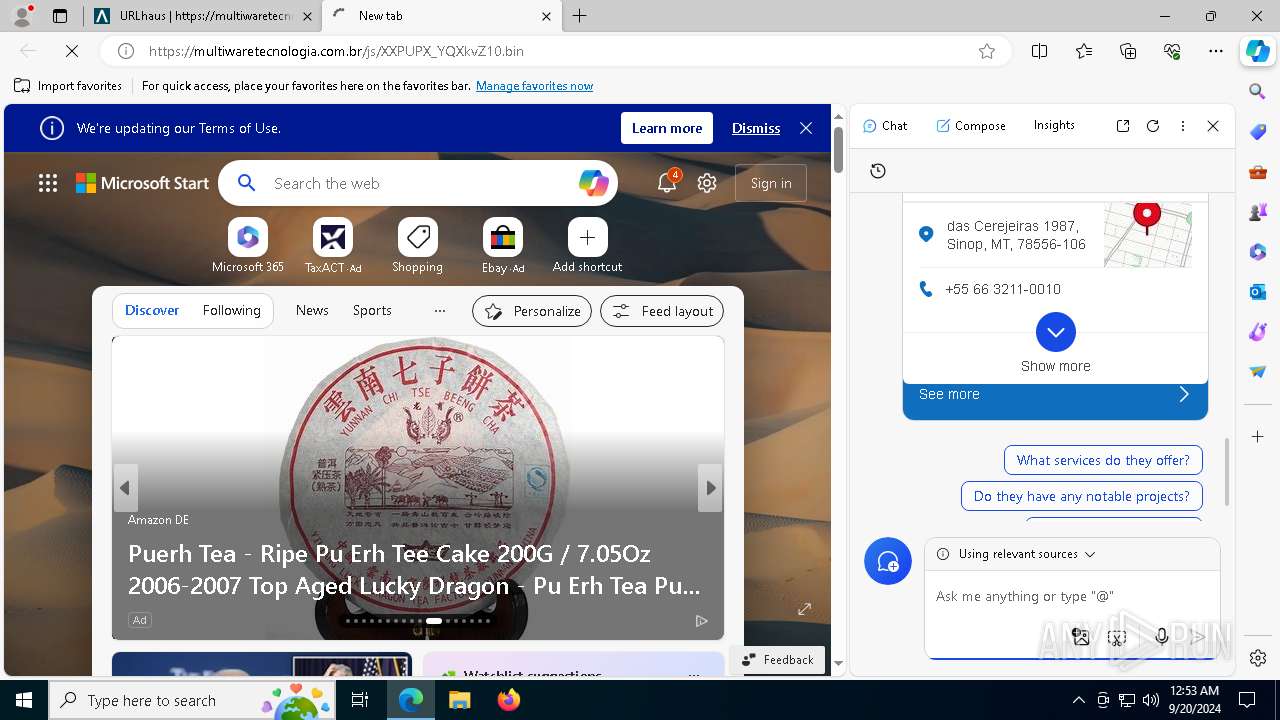Add an image to Copilot prompt
The width and height of the screenshot is (1280, 720).
point(1081,637)
